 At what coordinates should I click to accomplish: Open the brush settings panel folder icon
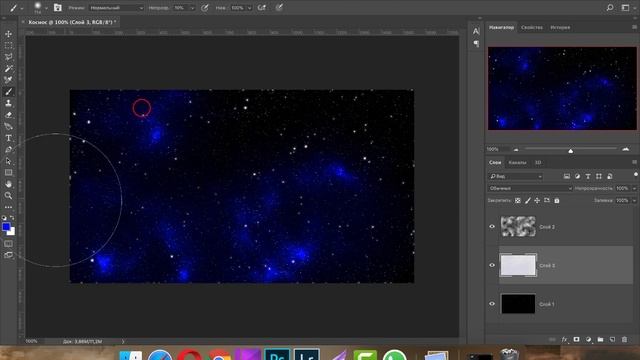[x=58, y=7]
